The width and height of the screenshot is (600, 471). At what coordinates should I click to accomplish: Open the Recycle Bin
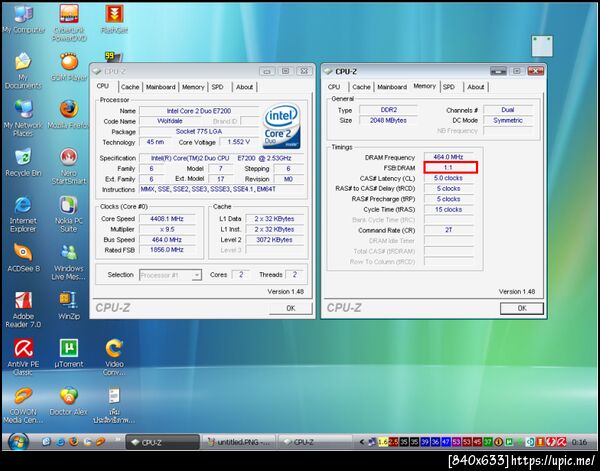[23, 162]
